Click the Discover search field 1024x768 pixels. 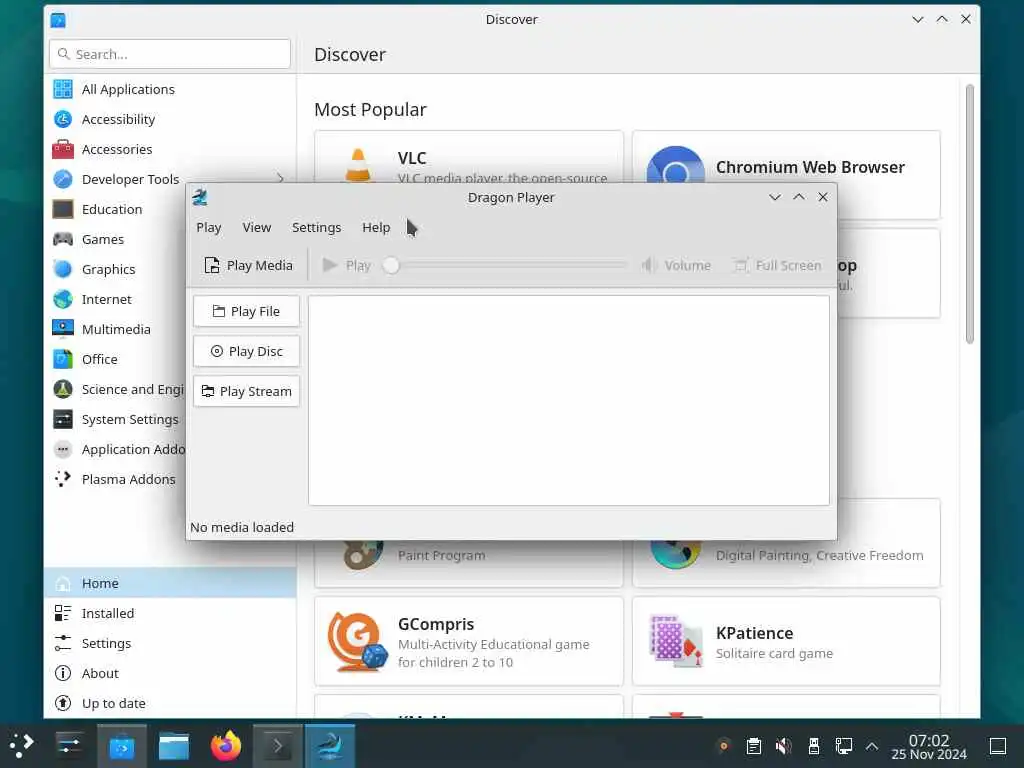point(170,54)
